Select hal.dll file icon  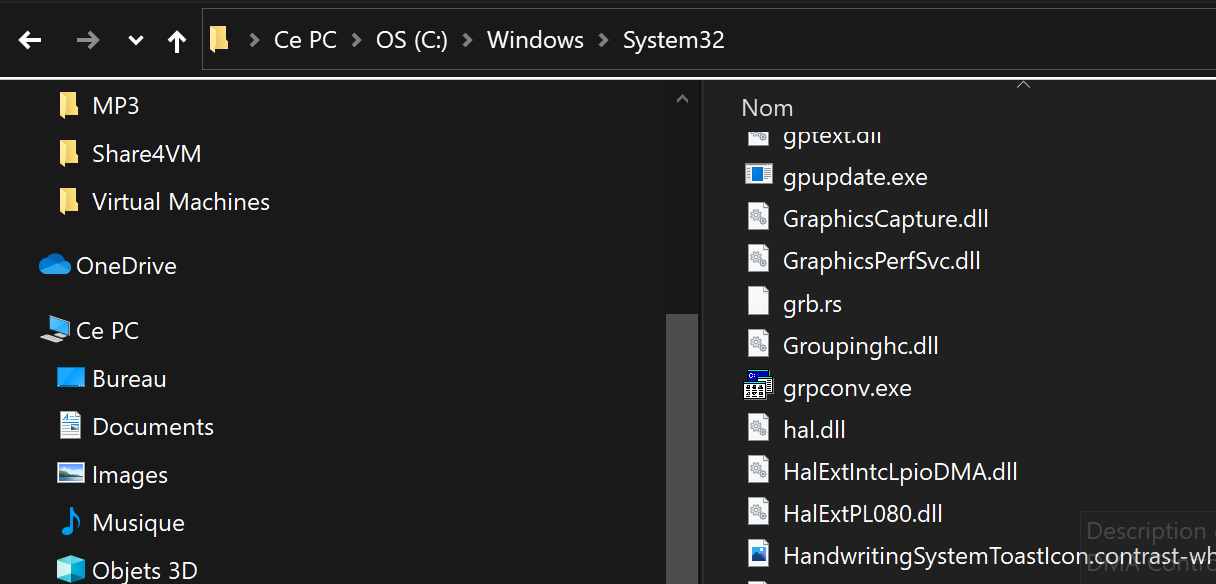(x=759, y=428)
